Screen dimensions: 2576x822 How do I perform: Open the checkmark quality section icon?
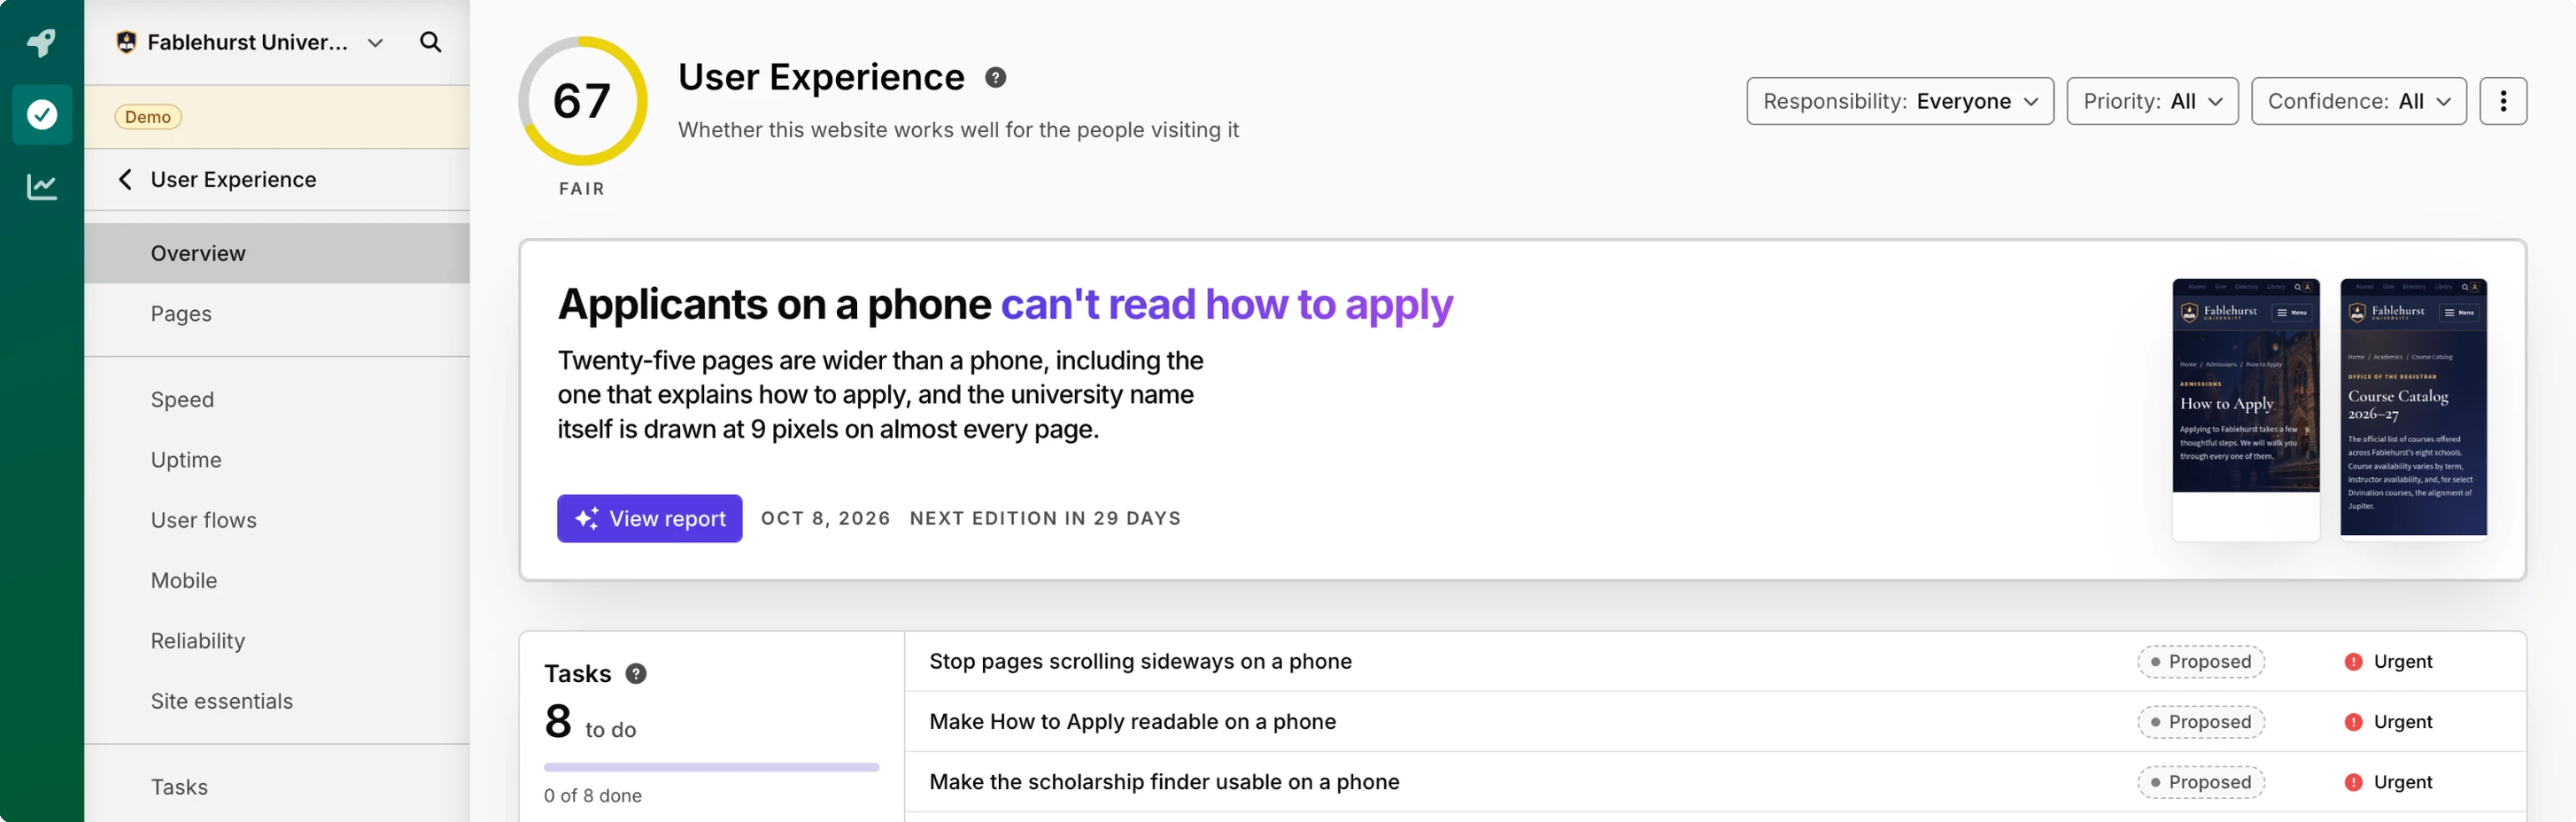coord(41,114)
